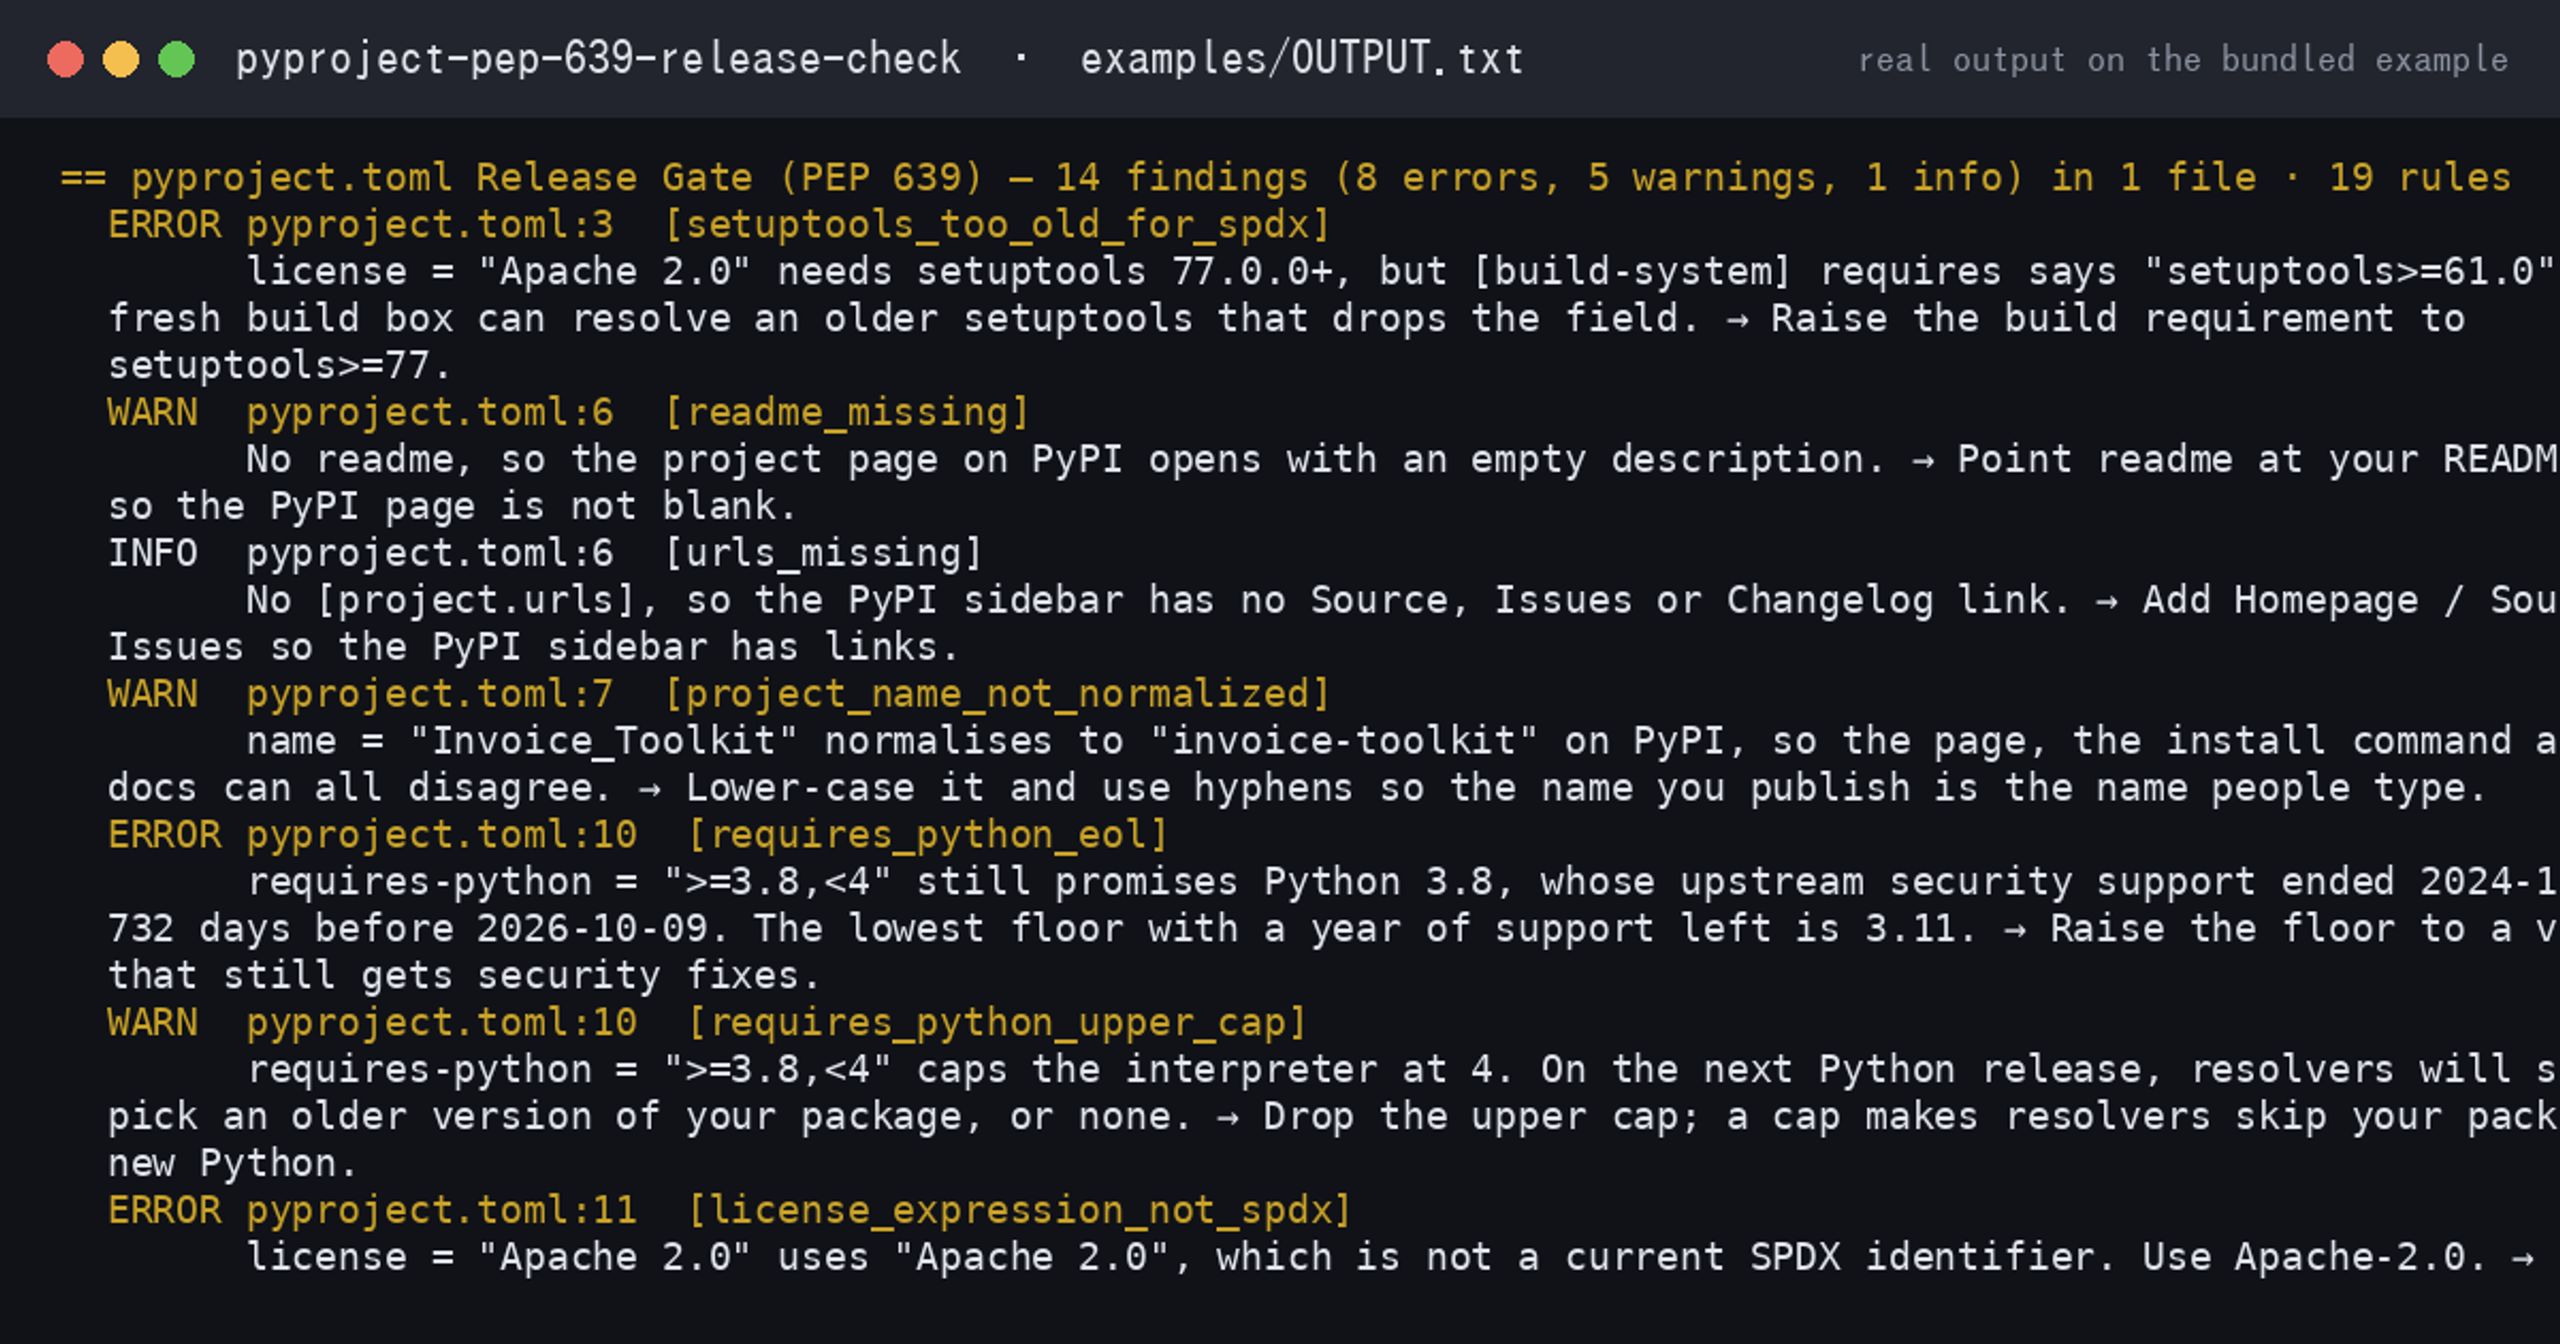Select the license_expression_not_spdx rule tag

pos(1020,1210)
